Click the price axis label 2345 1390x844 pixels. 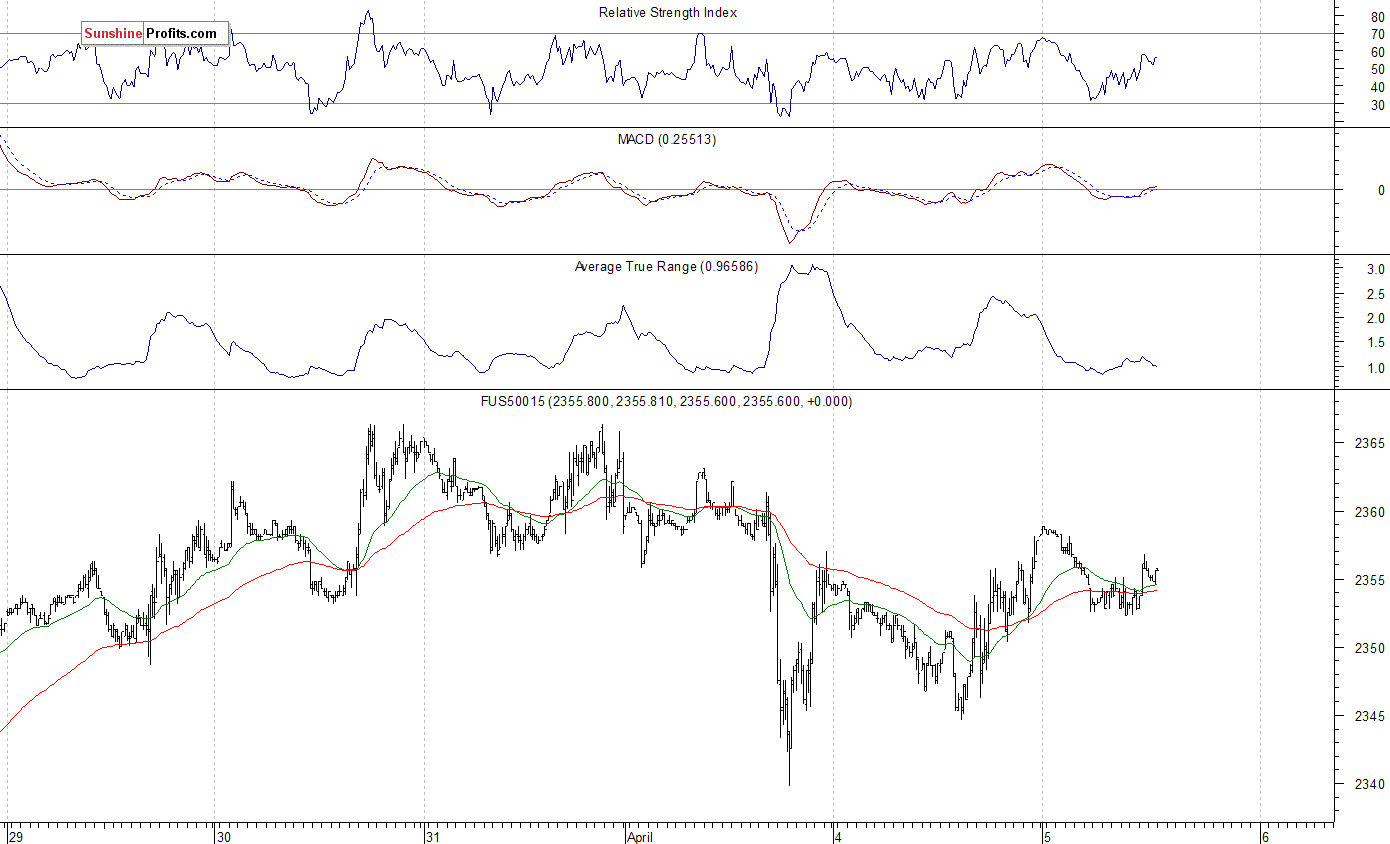point(1369,716)
